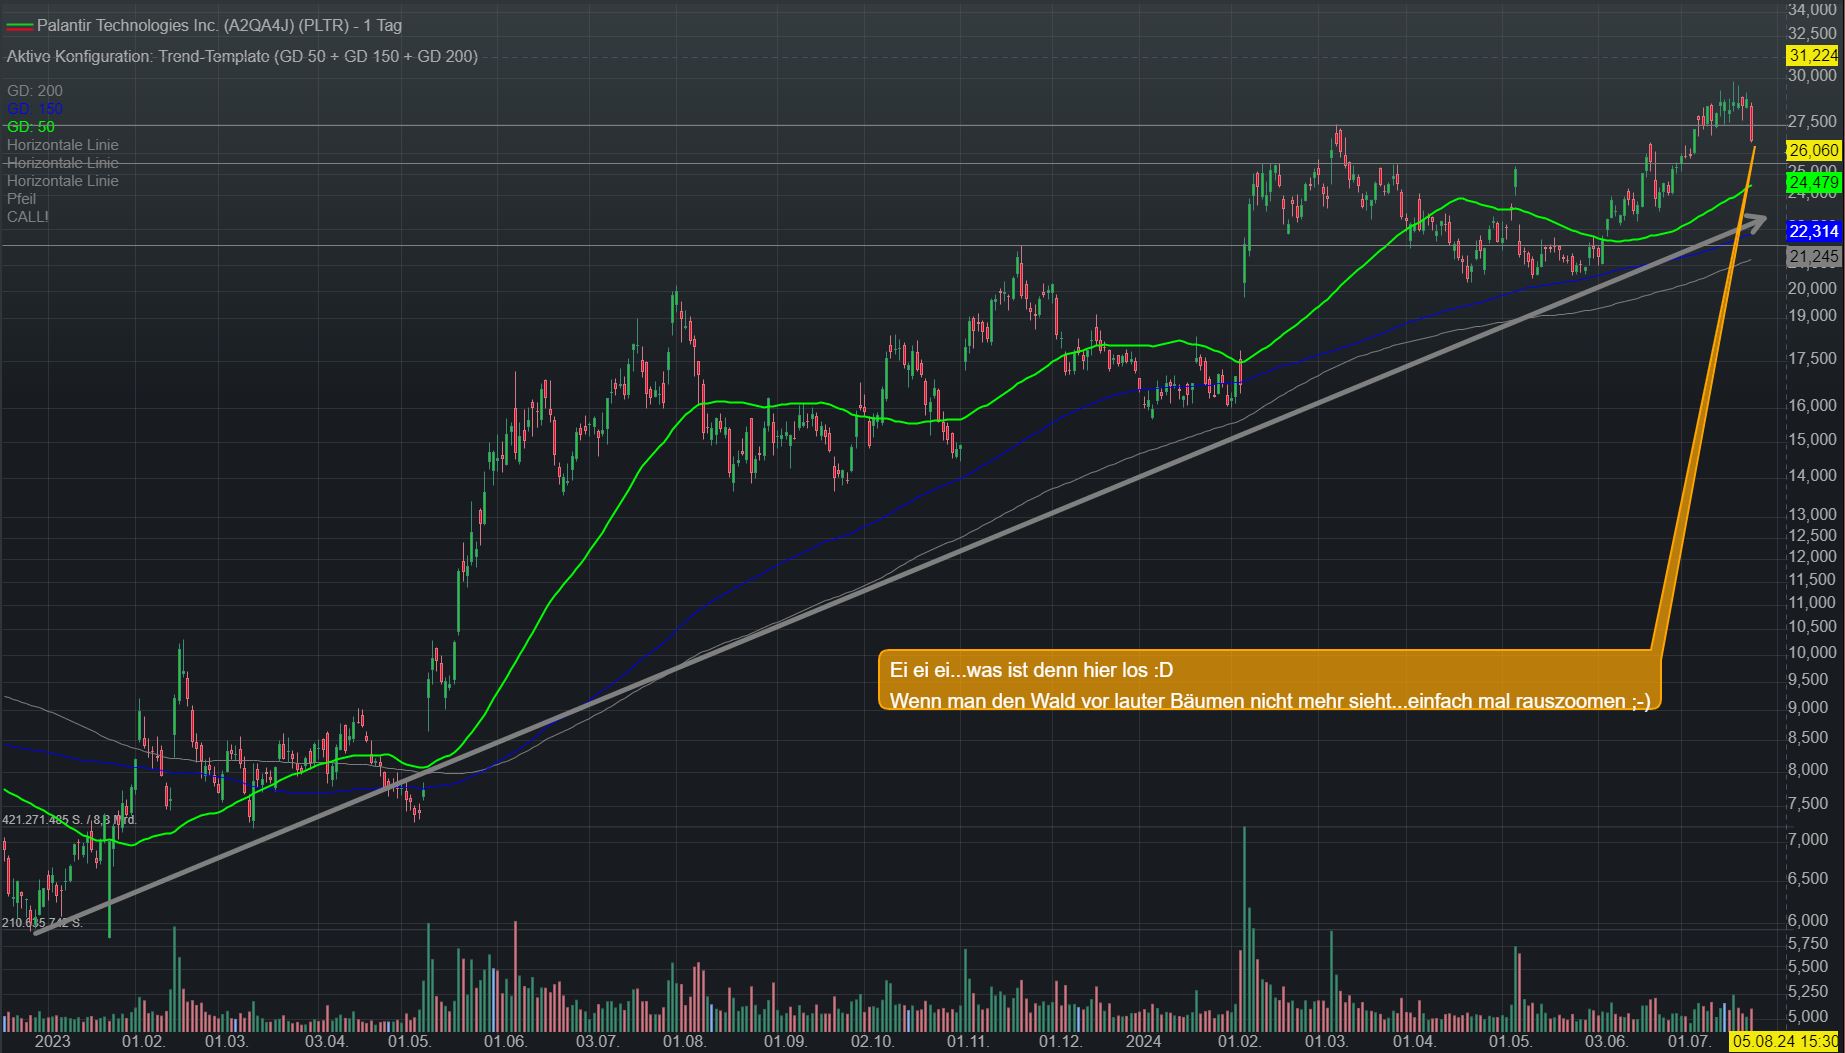The image size is (1845, 1053).
Task: Click the 'Ei ei ei...was ist denn hier los' annotation line
Action: click(1031, 670)
